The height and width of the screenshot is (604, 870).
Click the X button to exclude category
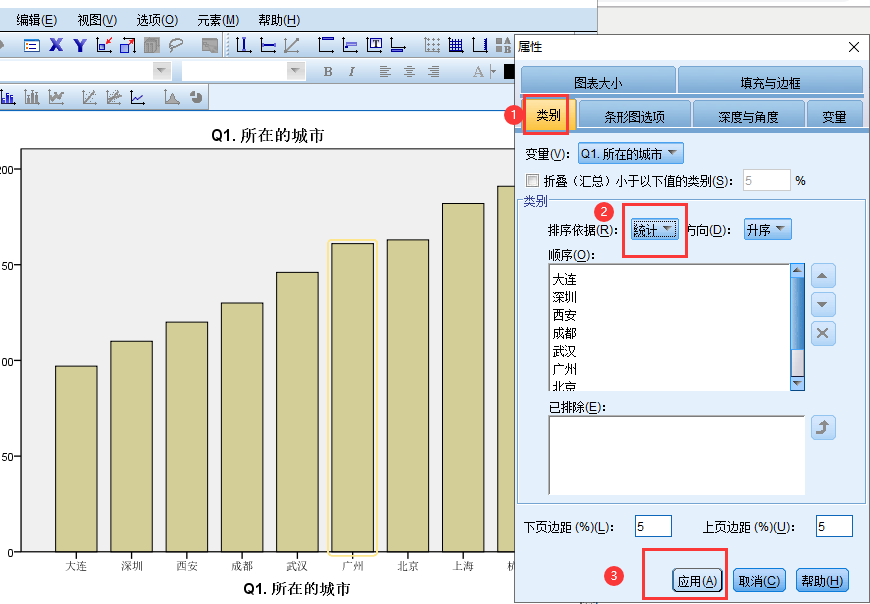(x=823, y=333)
